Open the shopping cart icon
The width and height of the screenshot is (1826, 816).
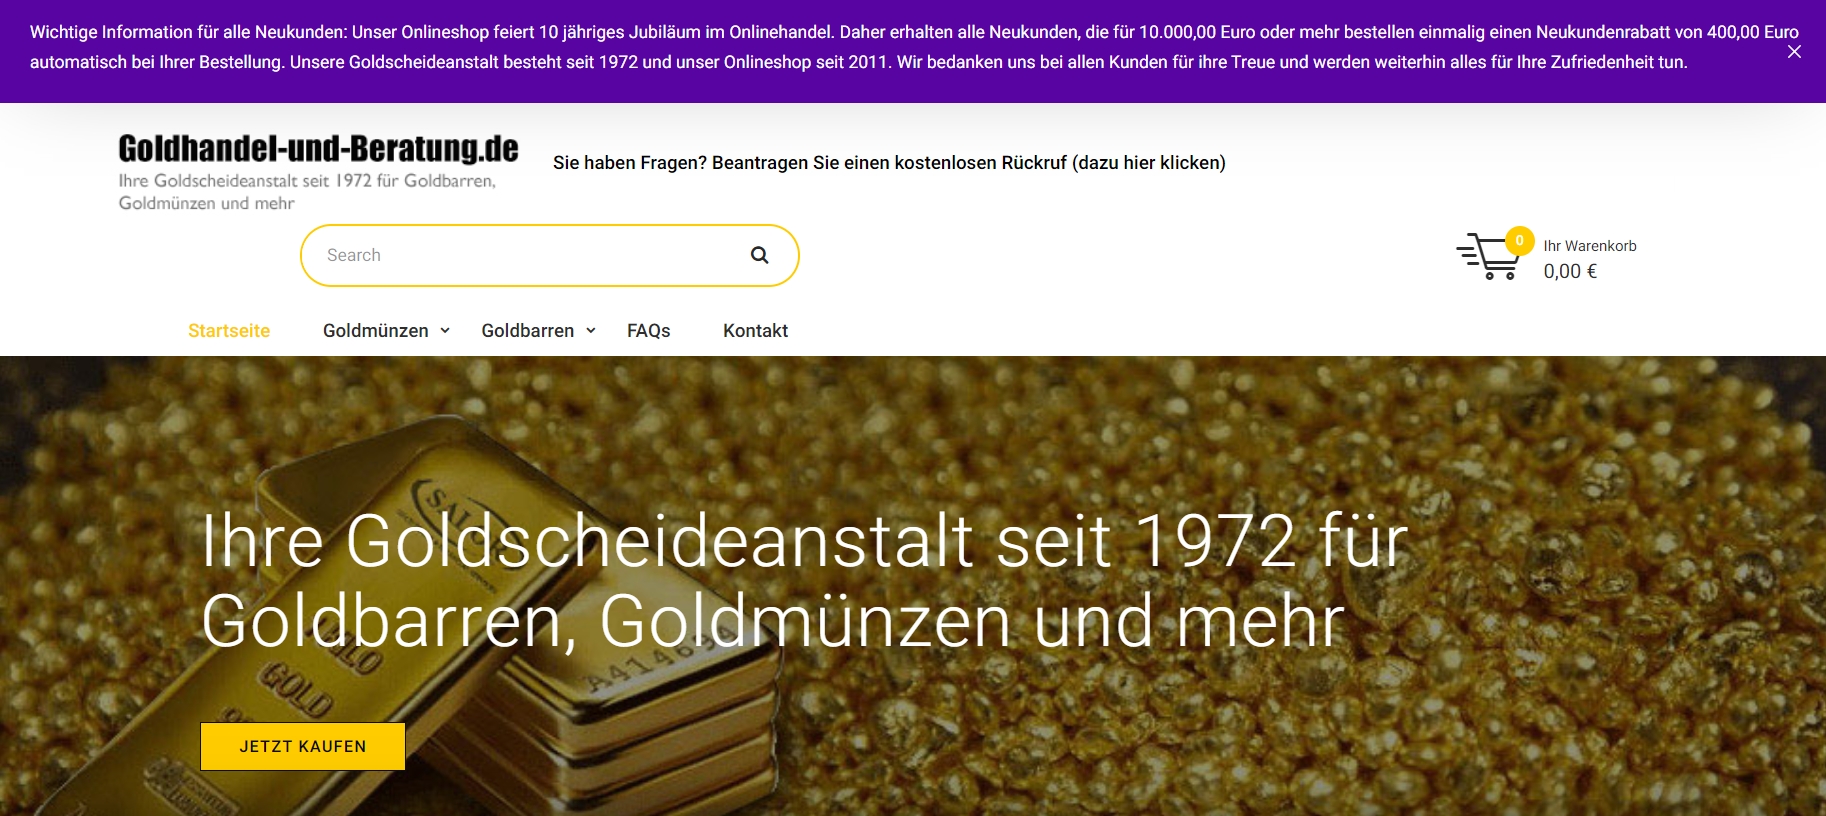click(1487, 257)
